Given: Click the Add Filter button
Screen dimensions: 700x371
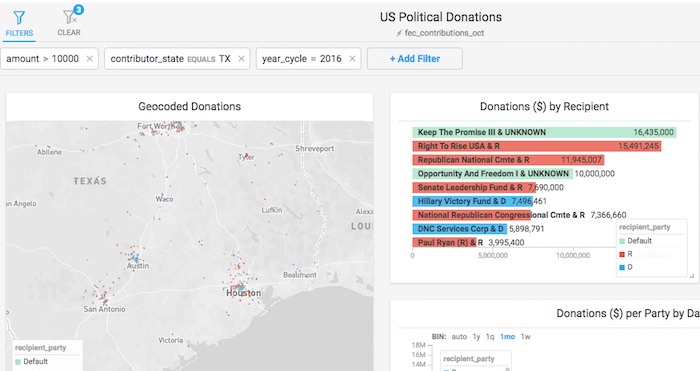Looking at the screenshot, I should coord(415,59).
